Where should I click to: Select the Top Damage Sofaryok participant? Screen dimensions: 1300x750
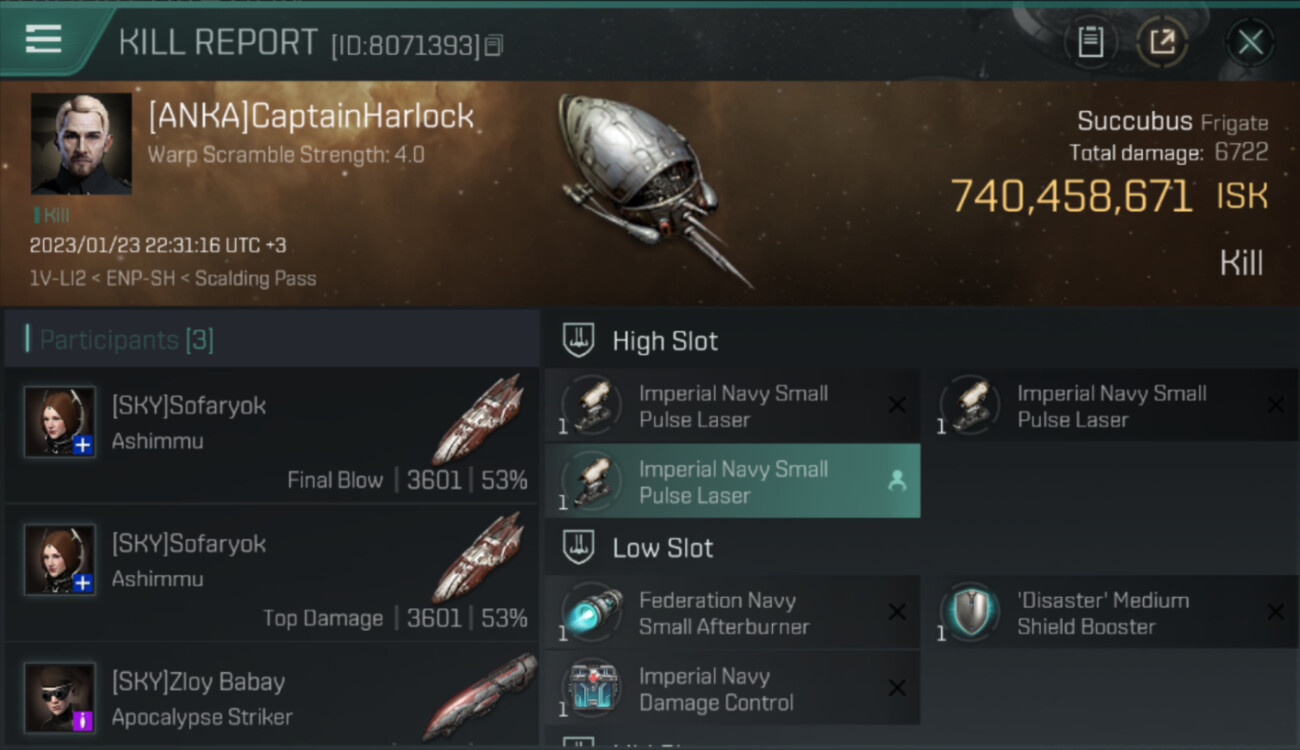tap(272, 573)
